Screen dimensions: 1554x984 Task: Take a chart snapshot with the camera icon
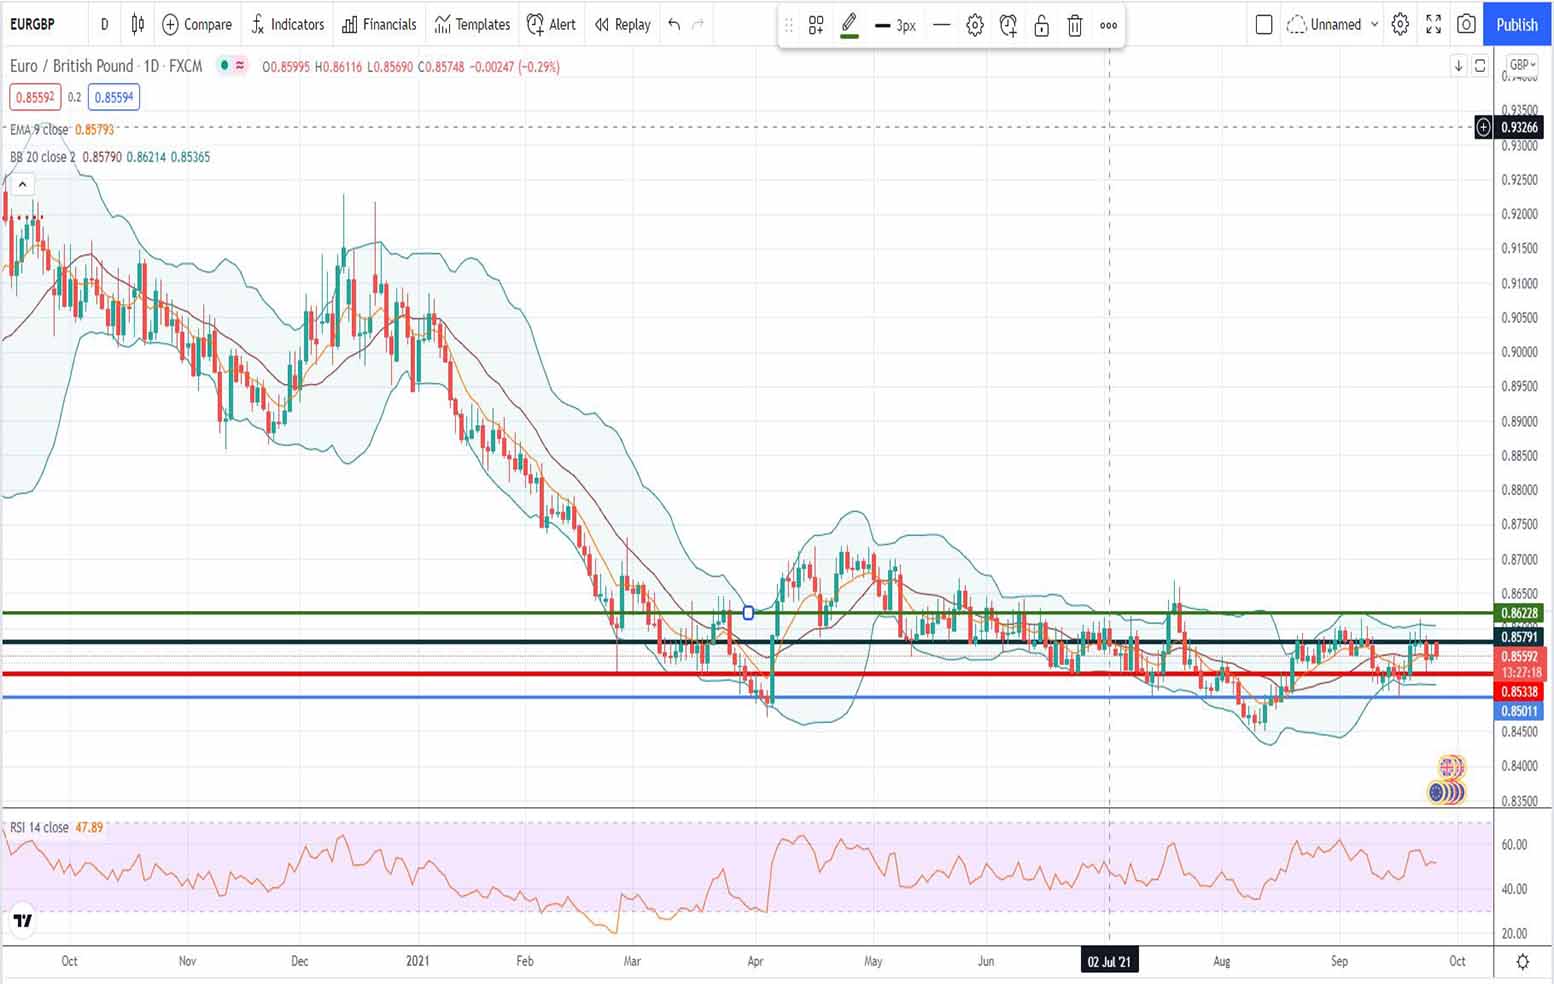[x=1466, y=24]
